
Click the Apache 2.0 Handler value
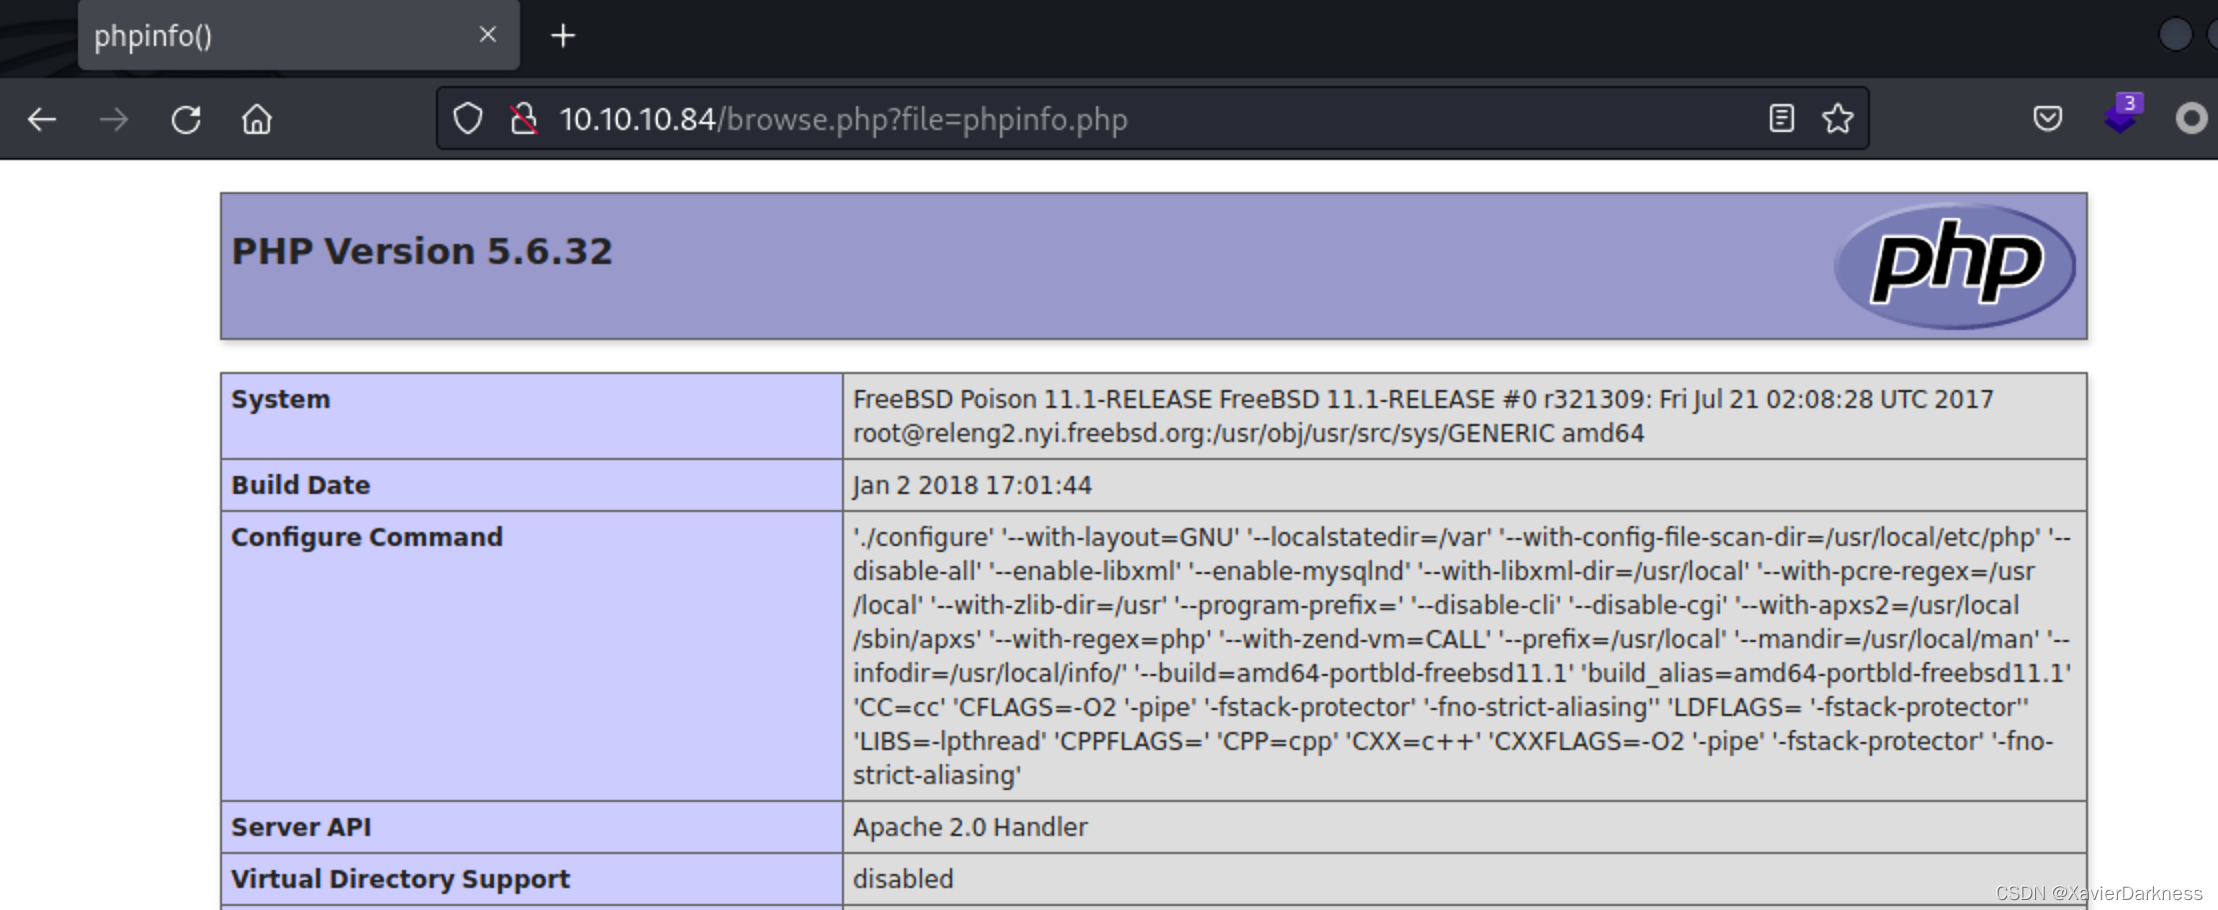click(x=969, y=827)
